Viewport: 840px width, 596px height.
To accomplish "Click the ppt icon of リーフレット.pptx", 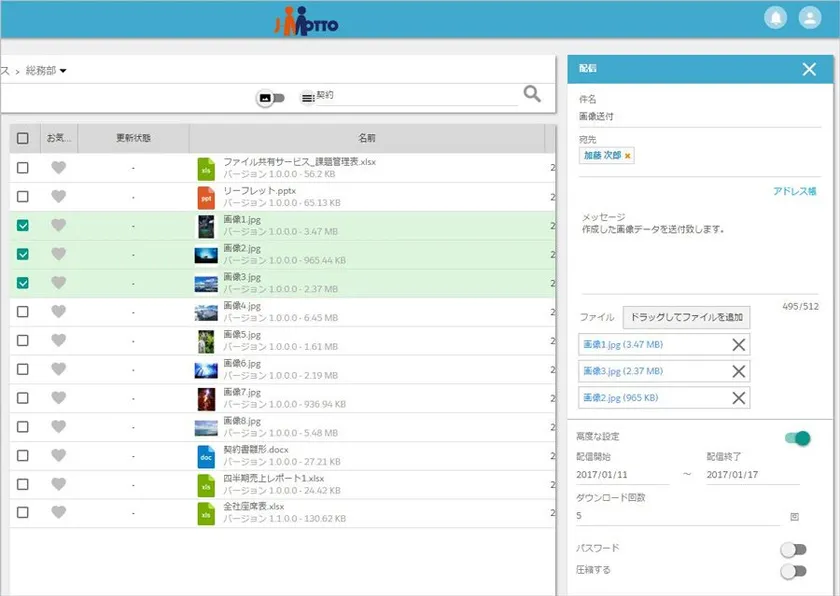I will point(206,197).
